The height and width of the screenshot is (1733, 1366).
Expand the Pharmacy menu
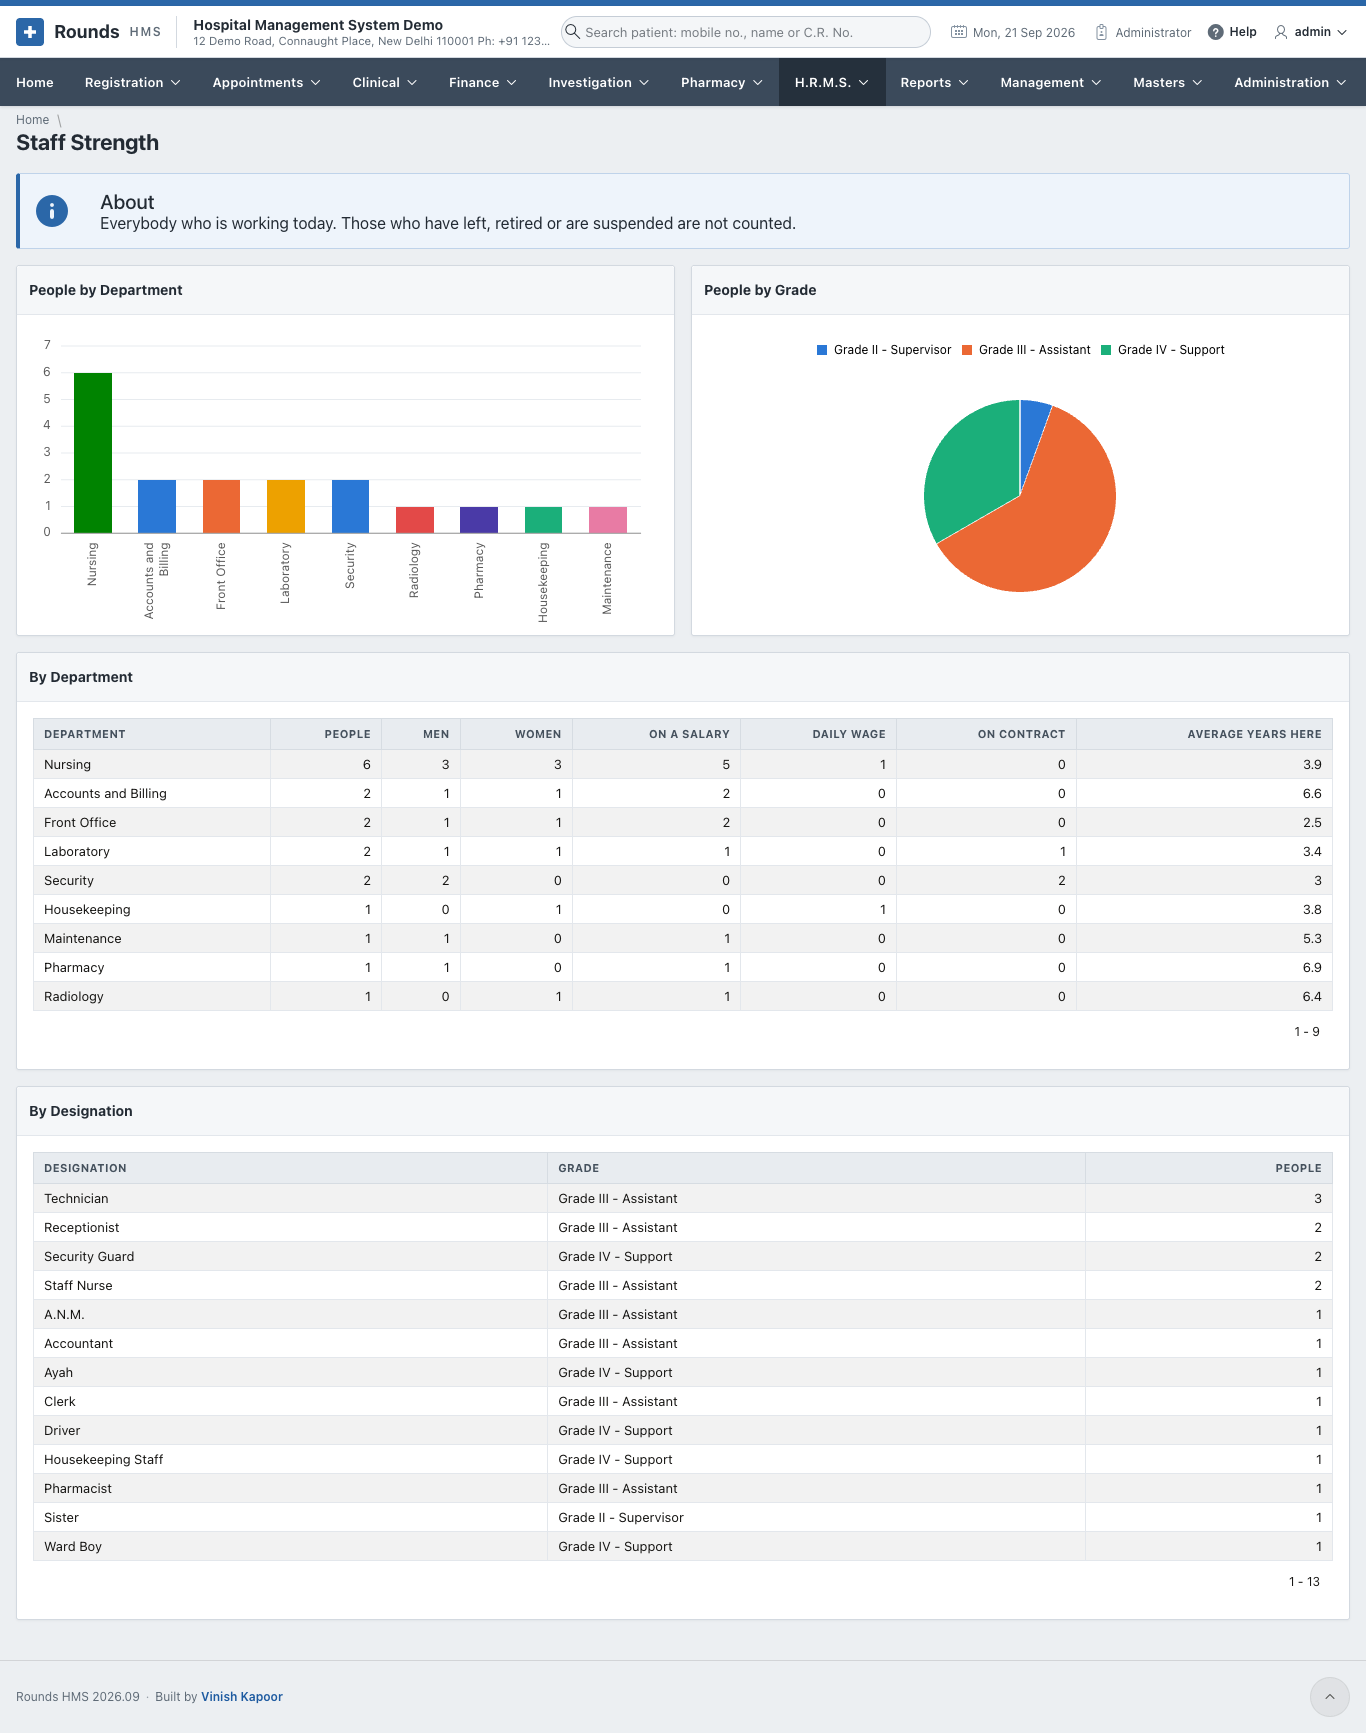(721, 82)
